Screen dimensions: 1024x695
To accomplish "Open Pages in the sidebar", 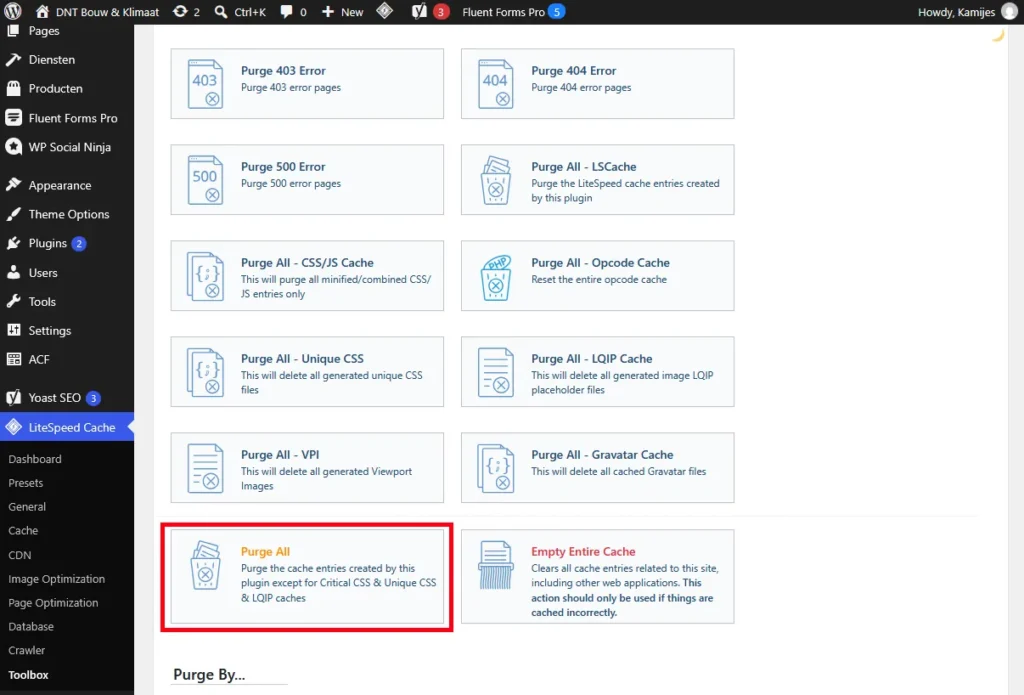I will tap(44, 31).
